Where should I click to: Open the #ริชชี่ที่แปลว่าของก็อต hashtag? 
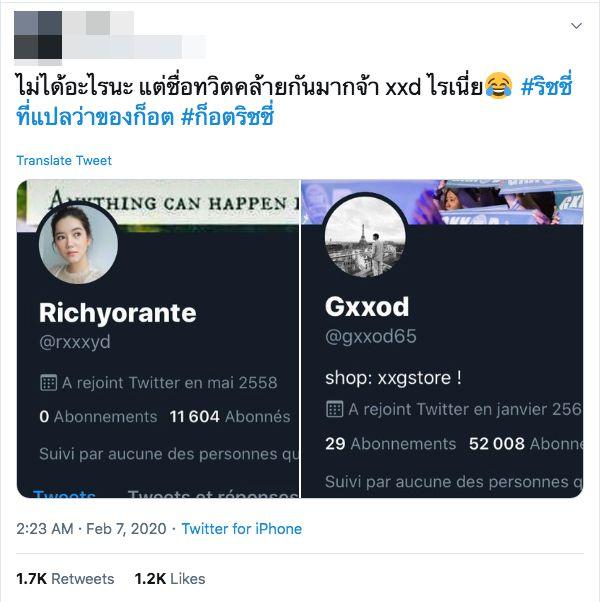click(294, 100)
